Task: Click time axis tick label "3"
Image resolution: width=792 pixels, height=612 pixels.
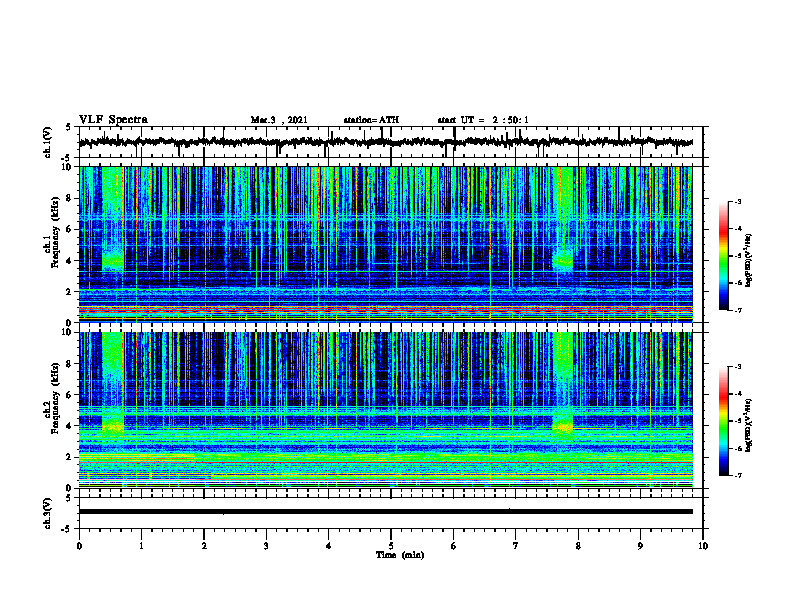Action: (266, 546)
